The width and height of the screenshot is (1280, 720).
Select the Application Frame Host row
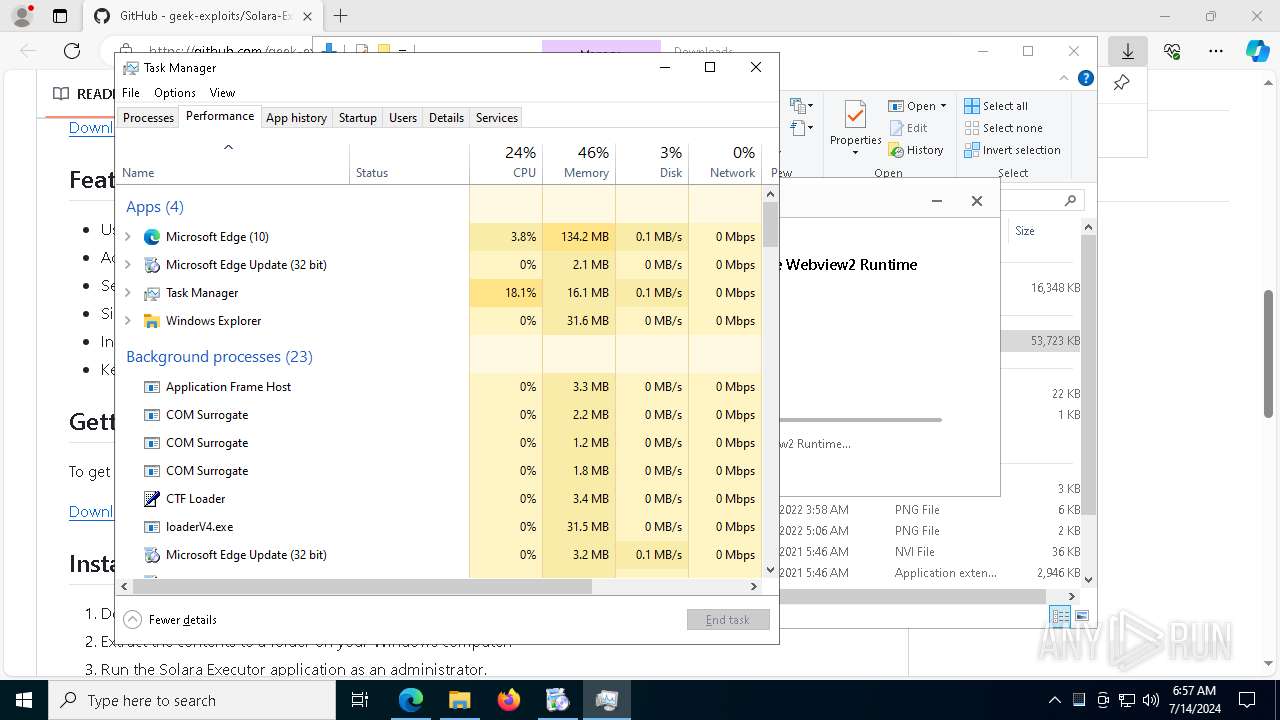pos(439,387)
